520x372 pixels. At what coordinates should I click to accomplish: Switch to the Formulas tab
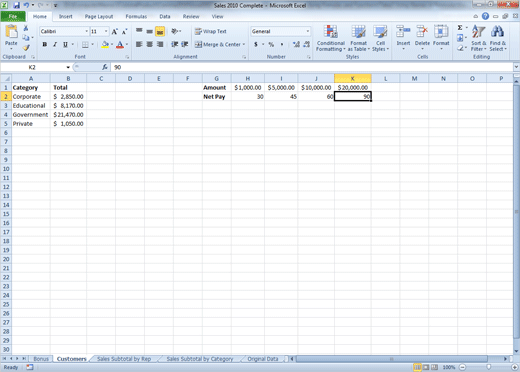point(136,16)
